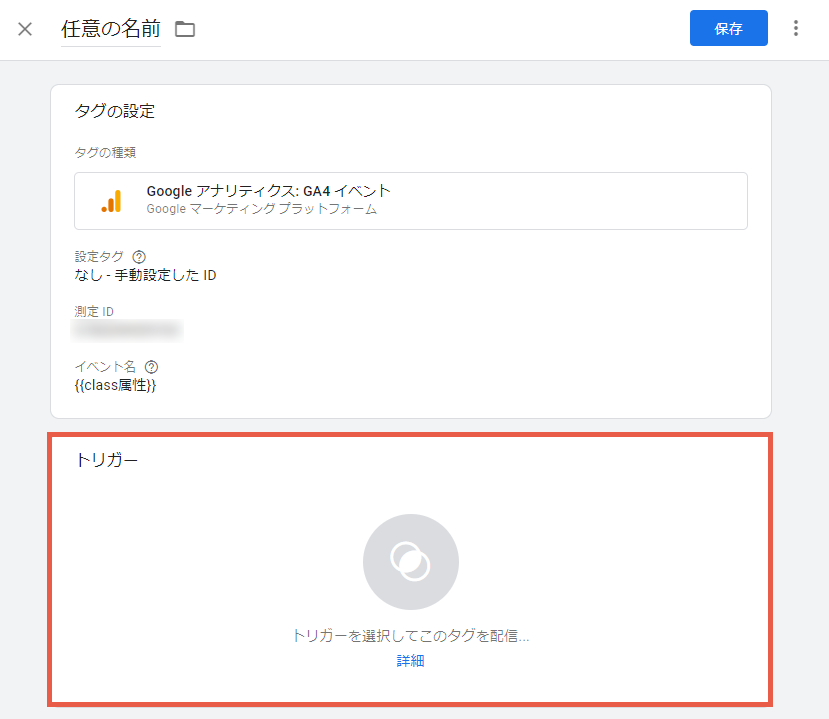Click the タグの設定 heading

pyautogui.click(x=115, y=111)
